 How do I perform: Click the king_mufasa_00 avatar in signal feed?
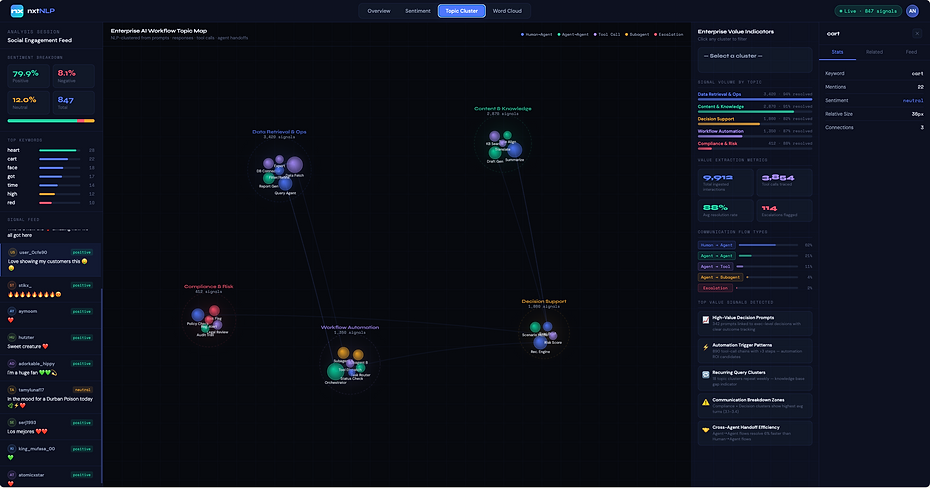point(12,449)
